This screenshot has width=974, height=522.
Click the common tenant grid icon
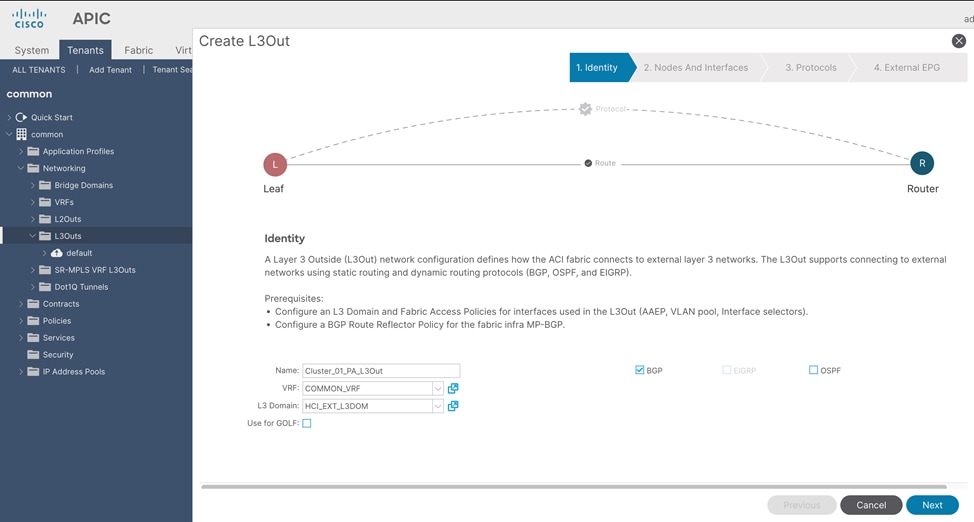tap(21, 134)
